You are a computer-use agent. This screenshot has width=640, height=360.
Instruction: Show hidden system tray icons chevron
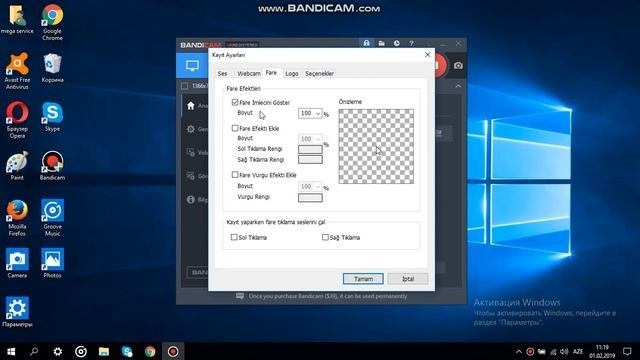coord(518,351)
